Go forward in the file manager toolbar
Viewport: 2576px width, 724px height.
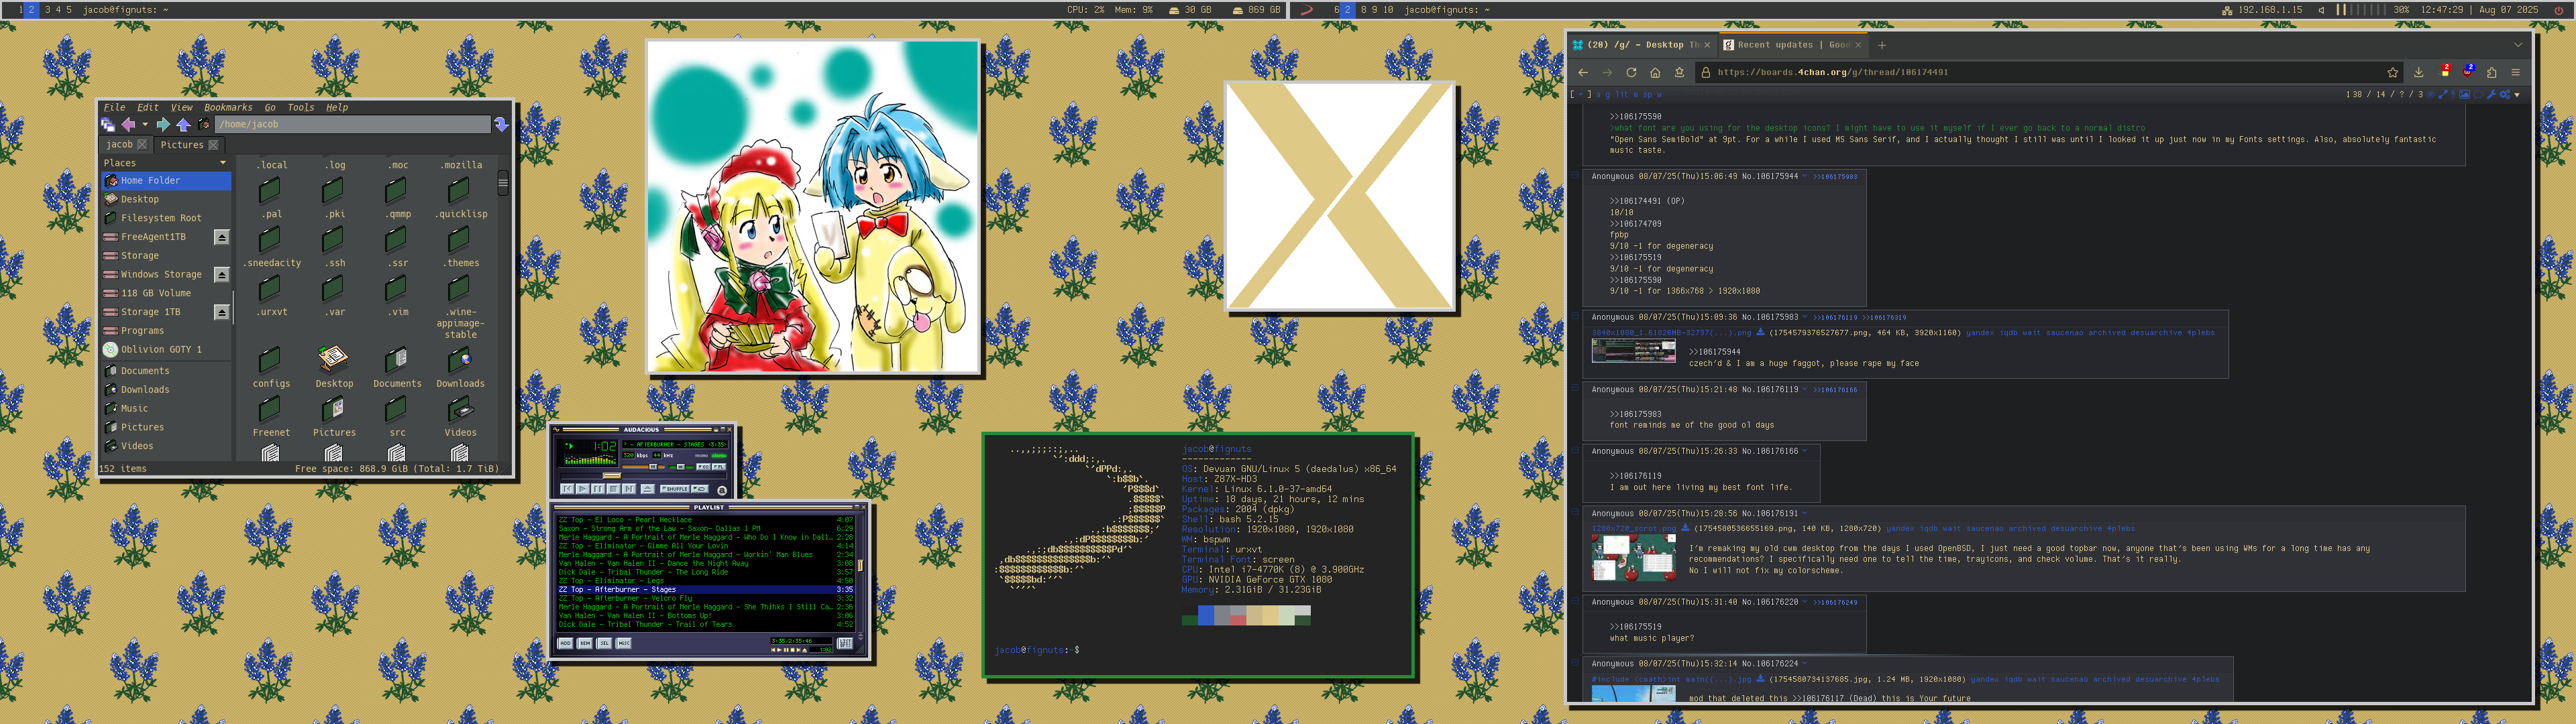163,125
